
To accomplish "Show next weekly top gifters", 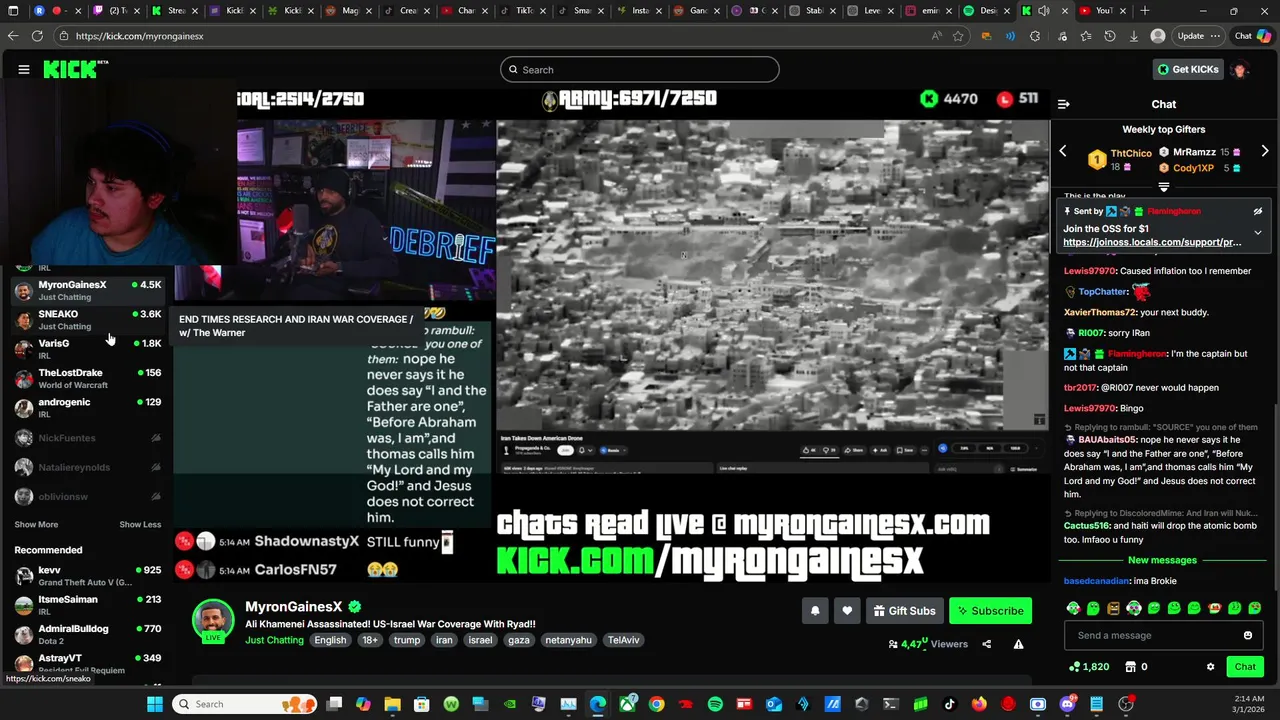I will pos(1265,151).
